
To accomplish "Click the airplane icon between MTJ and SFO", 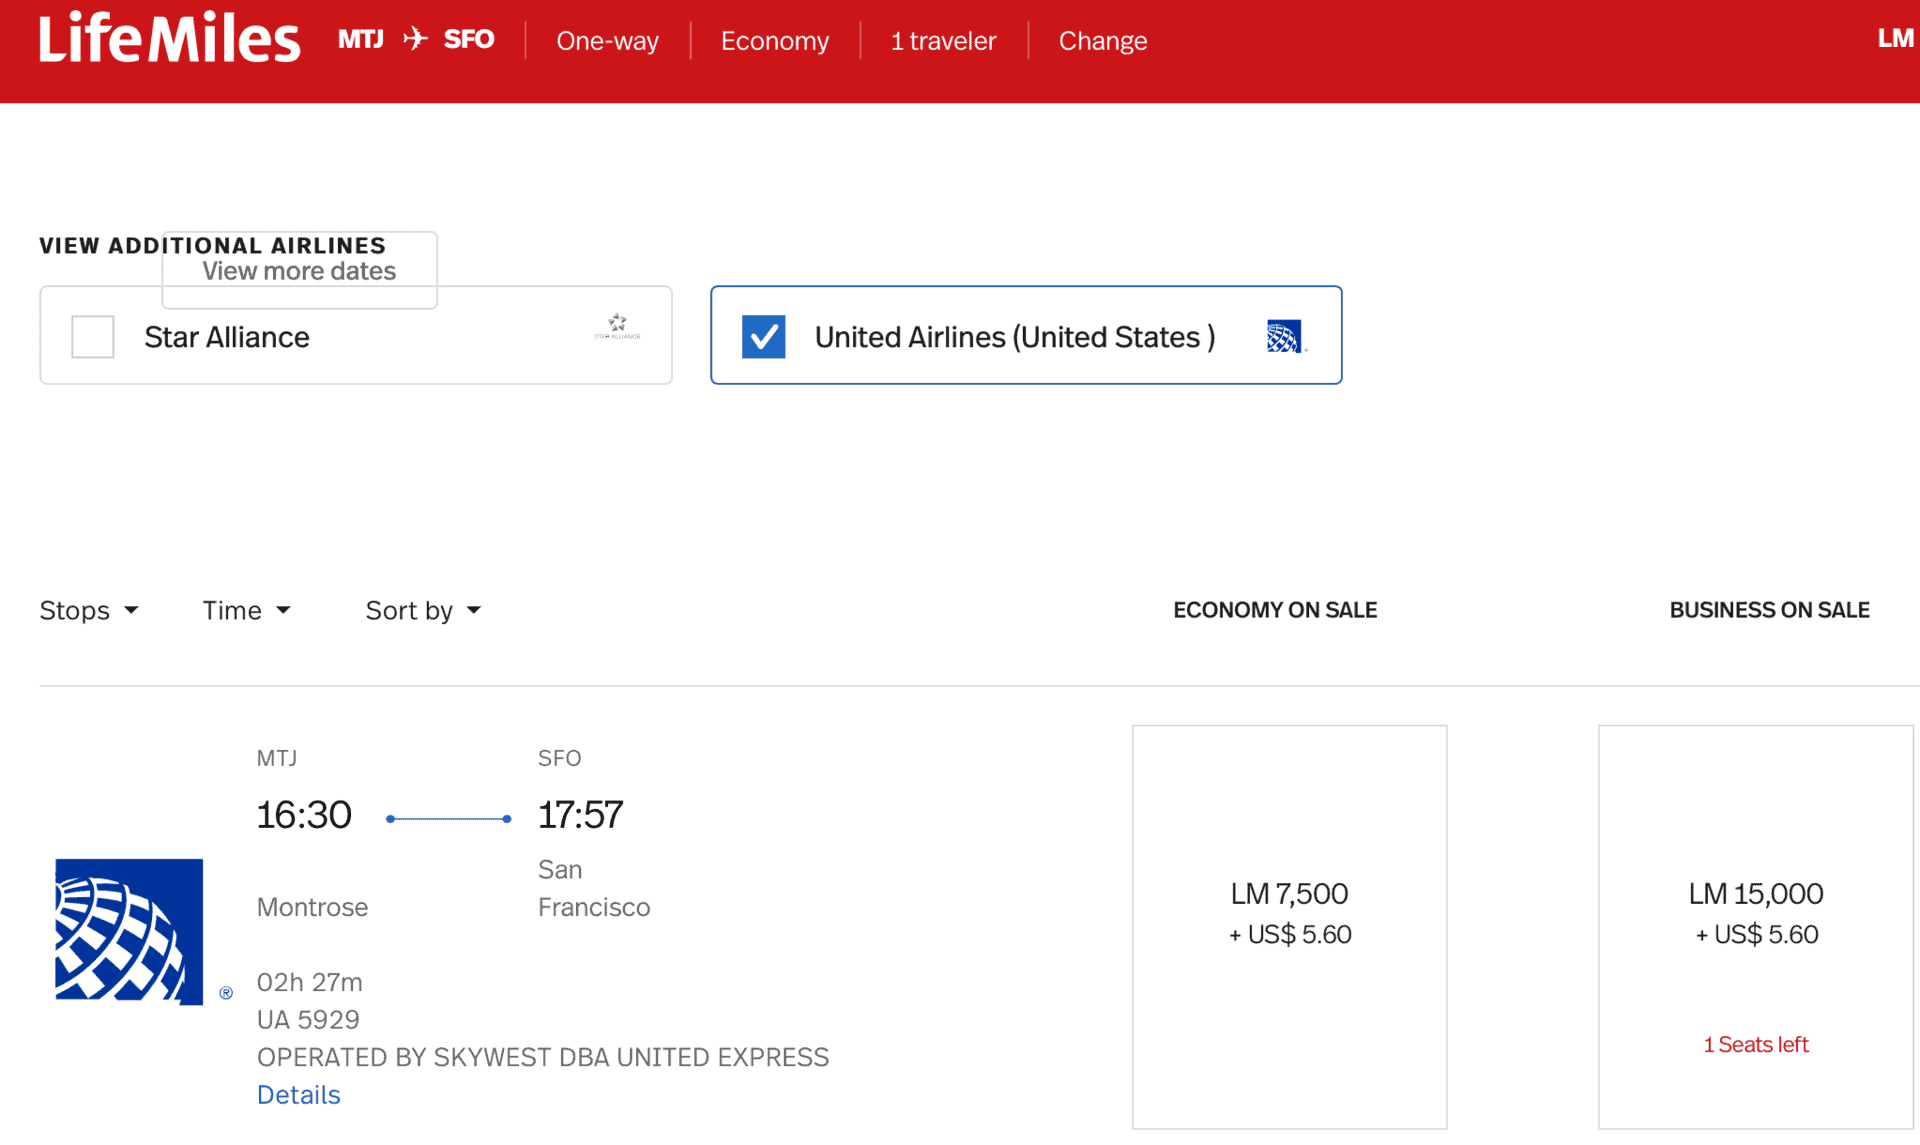I will [415, 39].
